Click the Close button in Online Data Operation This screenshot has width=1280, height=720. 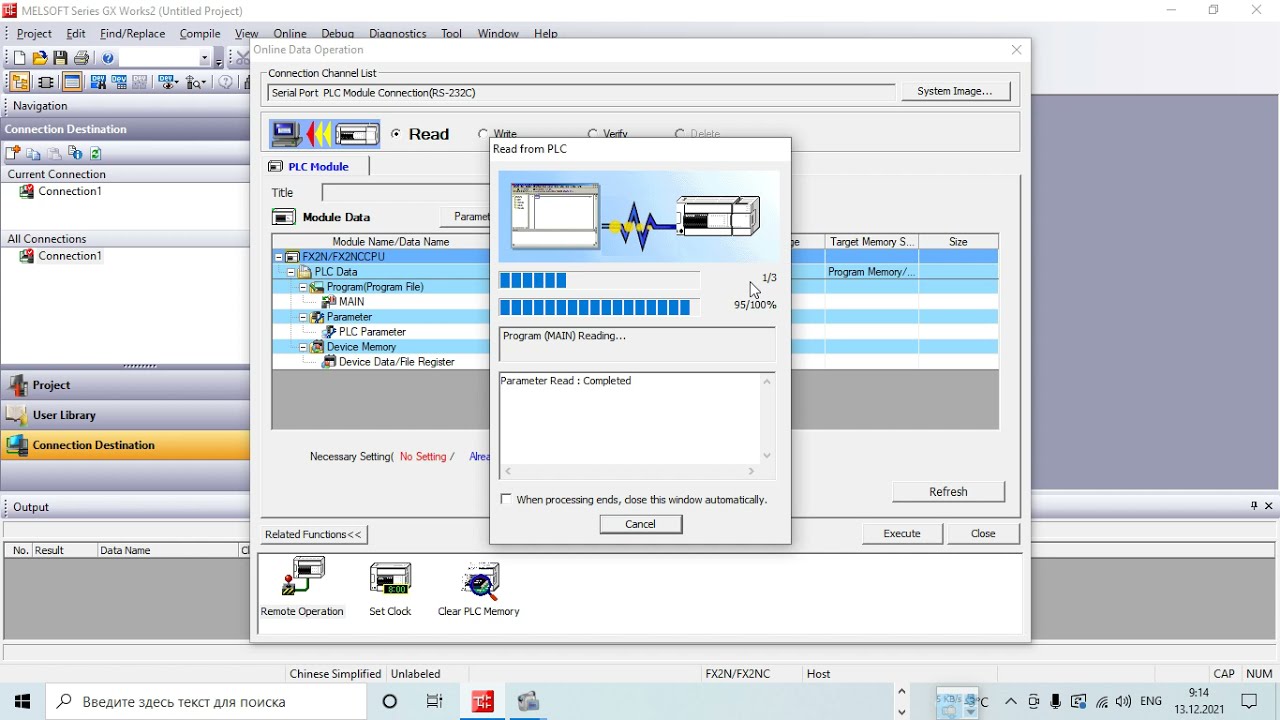[983, 534]
